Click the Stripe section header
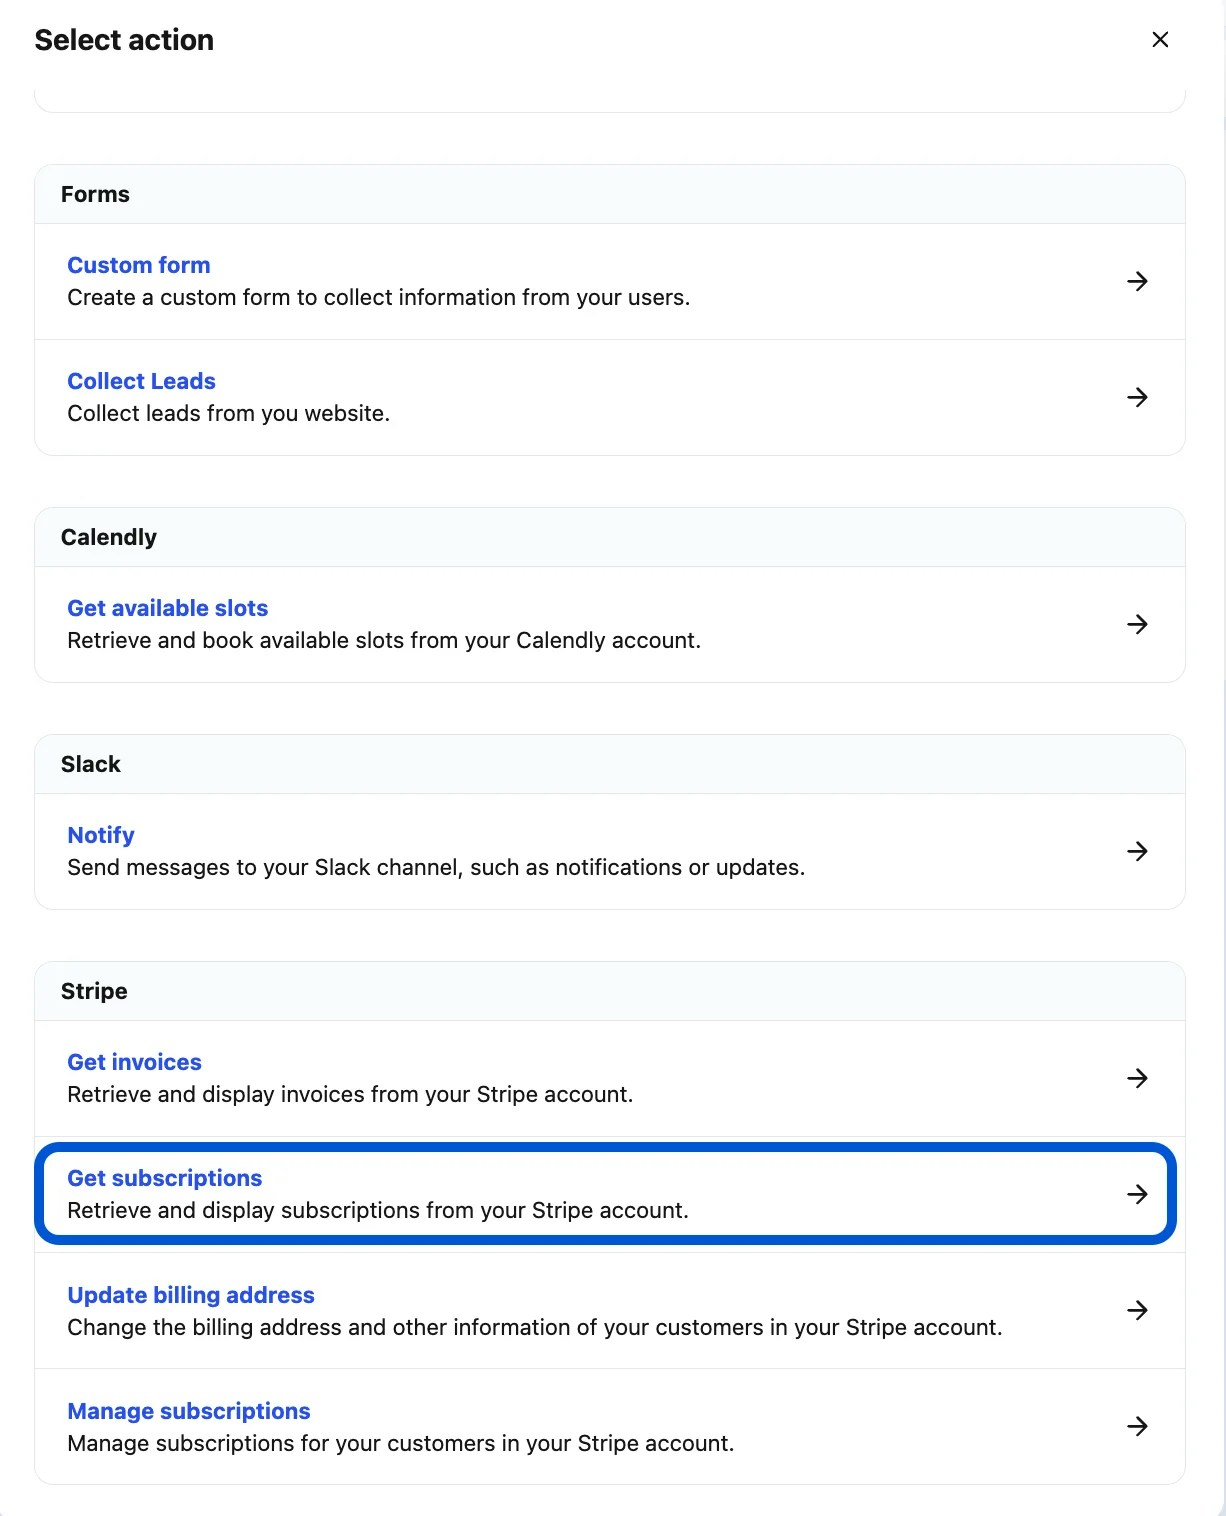The height and width of the screenshot is (1516, 1226). pos(94,991)
